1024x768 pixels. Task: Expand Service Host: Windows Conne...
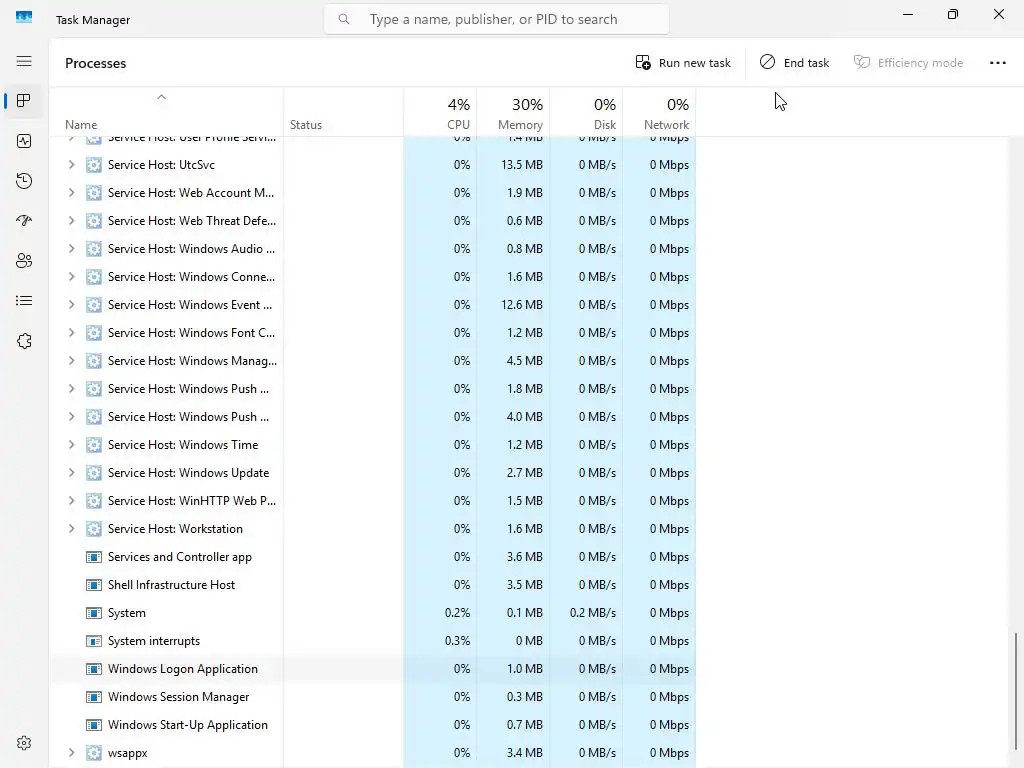coord(71,277)
